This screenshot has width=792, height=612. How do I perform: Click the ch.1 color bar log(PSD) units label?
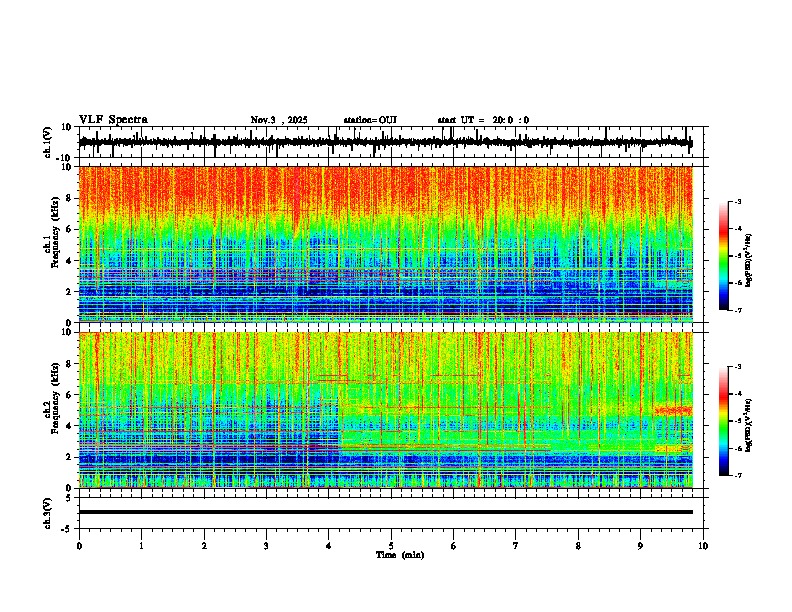[x=749, y=261]
